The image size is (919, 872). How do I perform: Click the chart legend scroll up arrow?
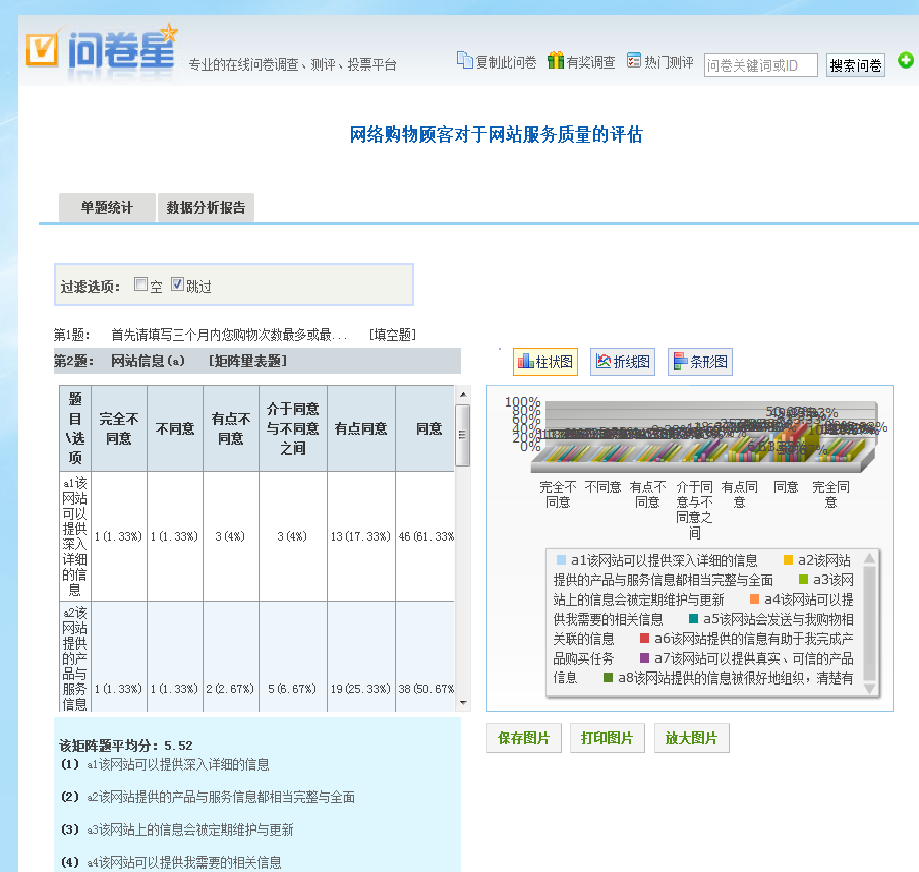pos(870,558)
